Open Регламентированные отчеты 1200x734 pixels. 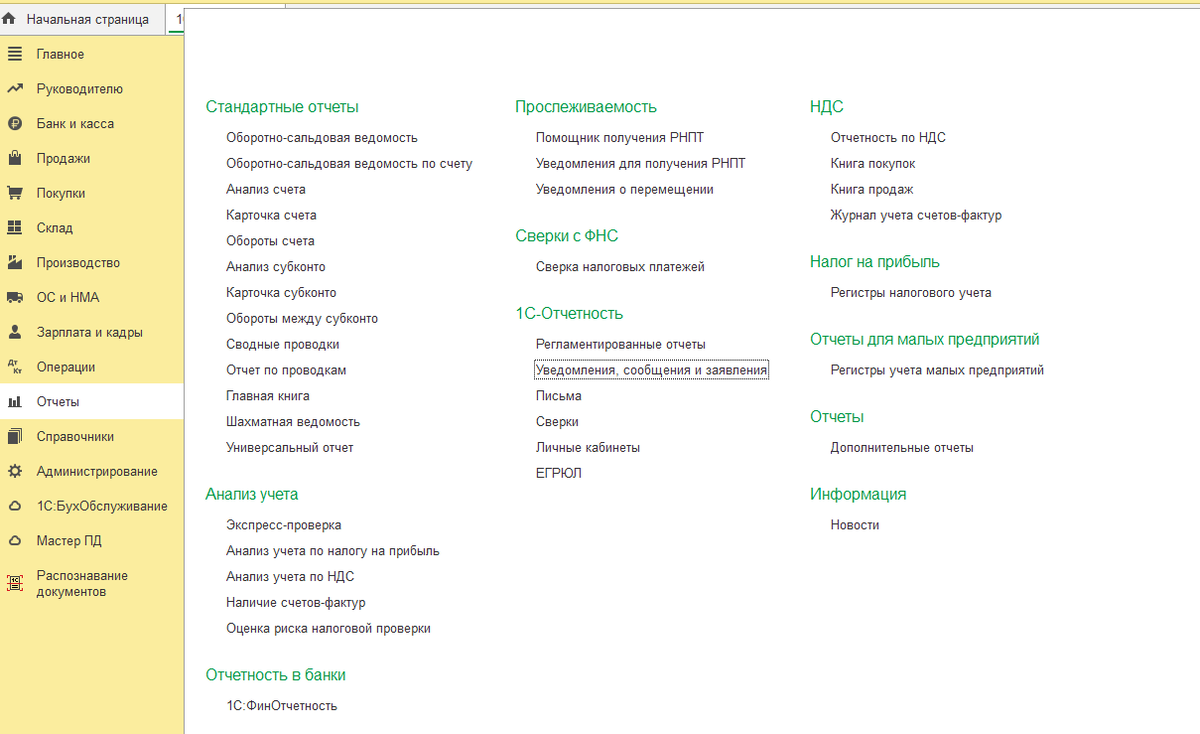621,344
